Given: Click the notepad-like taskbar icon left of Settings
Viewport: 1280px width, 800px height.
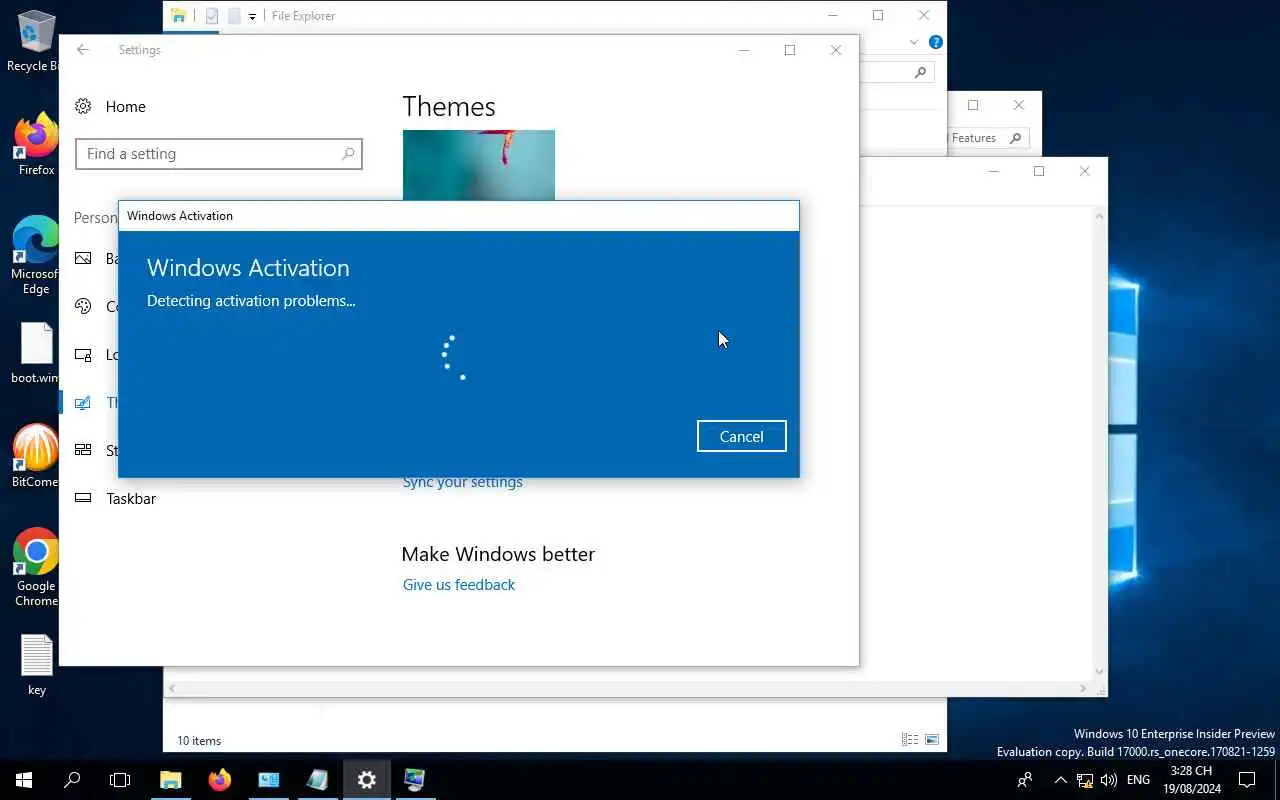Looking at the screenshot, I should 318,780.
